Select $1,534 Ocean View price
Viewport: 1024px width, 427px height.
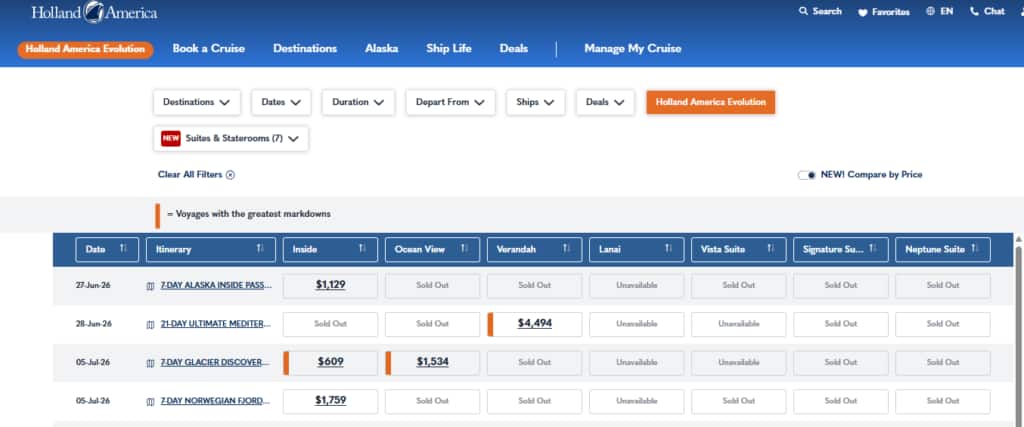pos(432,362)
